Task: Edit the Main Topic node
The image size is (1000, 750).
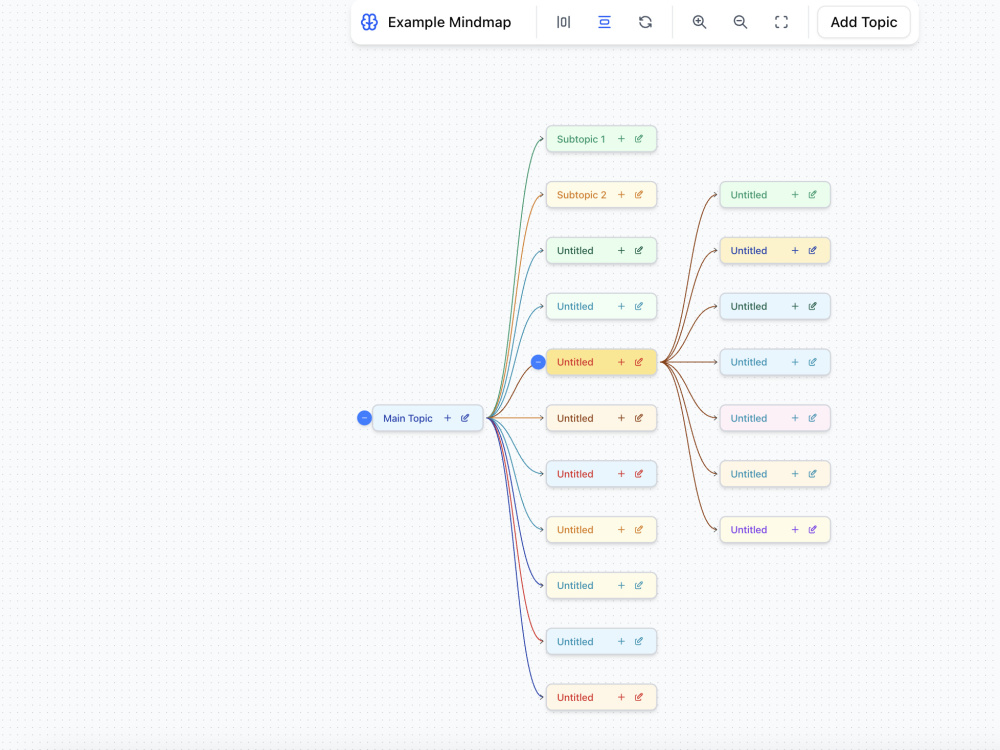Action: pyautogui.click(x=465, y=418)
